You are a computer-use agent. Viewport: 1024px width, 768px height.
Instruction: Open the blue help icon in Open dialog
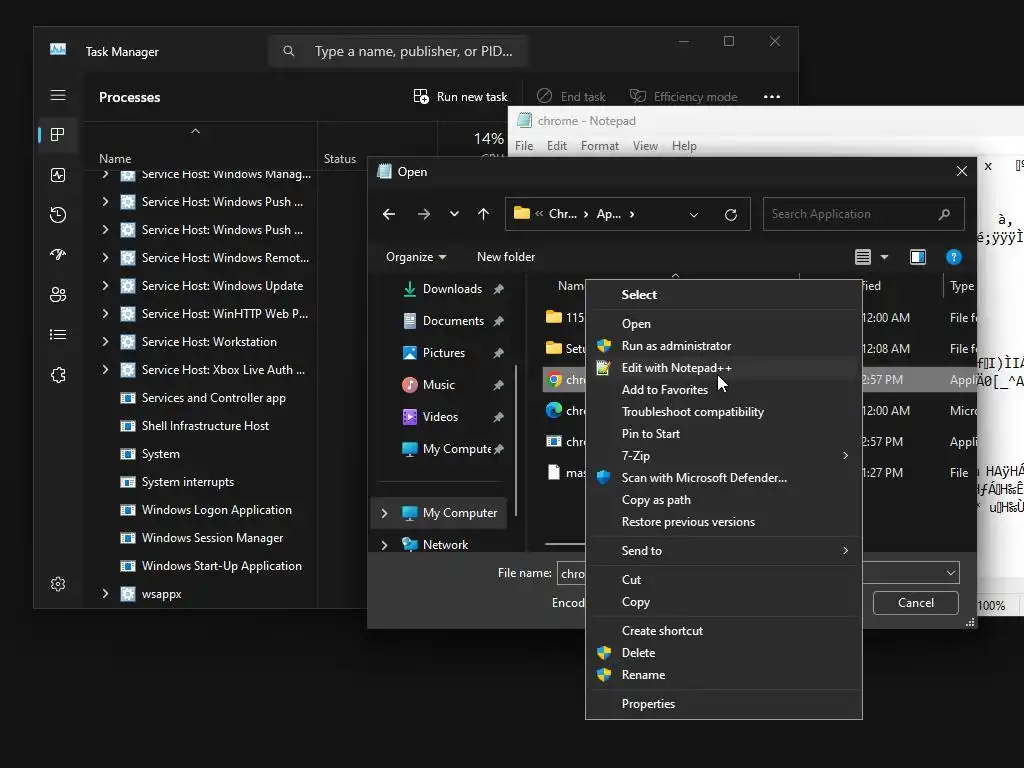953,257
